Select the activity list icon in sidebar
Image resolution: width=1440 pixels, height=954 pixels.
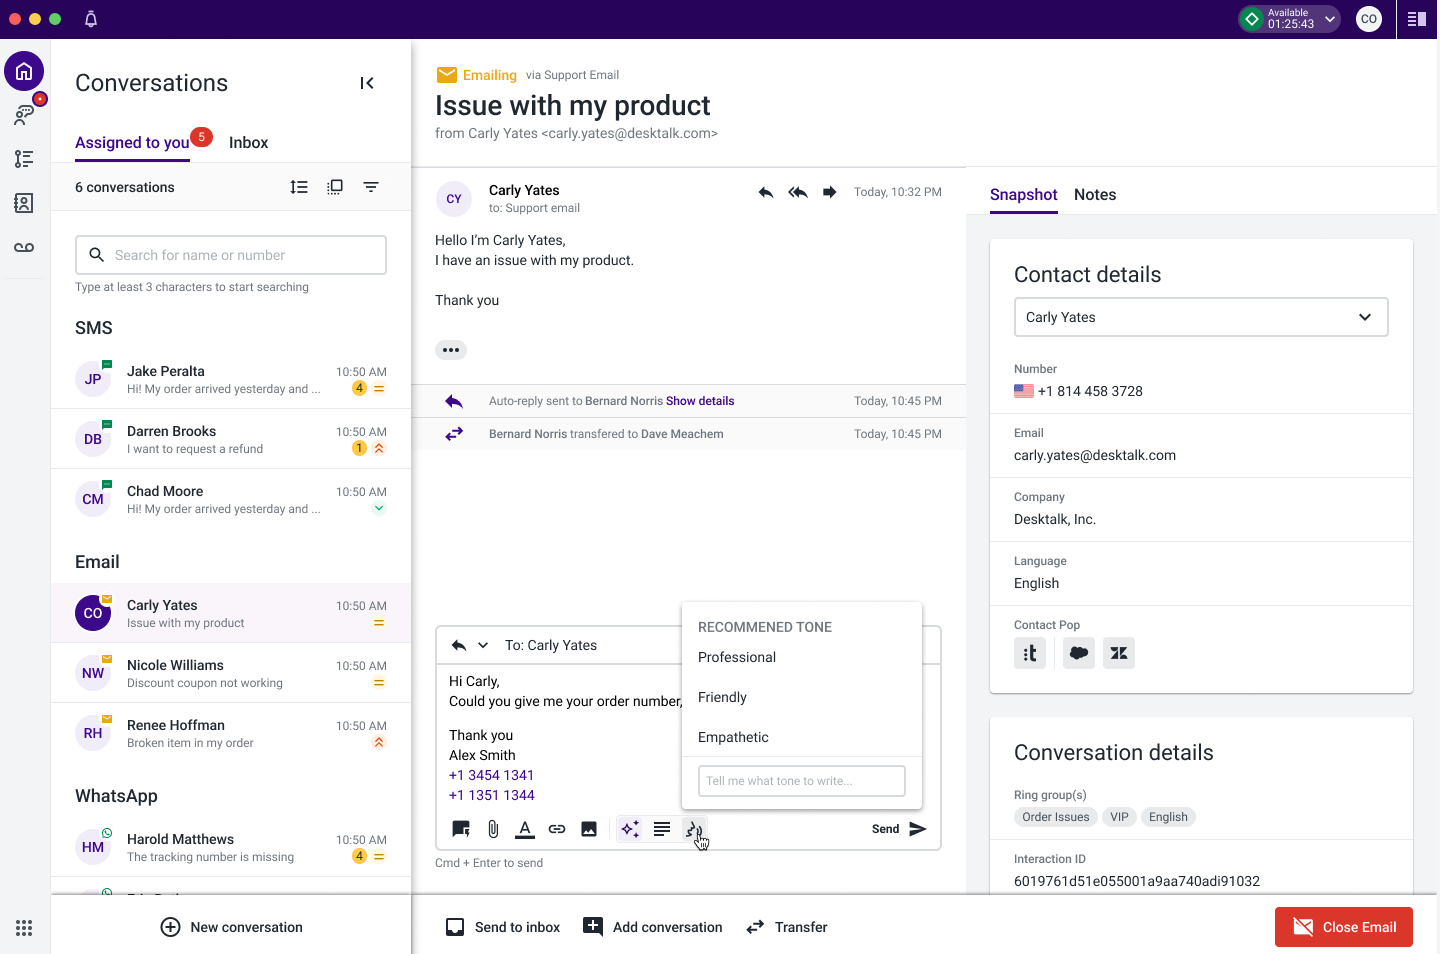tap(24, 158)
